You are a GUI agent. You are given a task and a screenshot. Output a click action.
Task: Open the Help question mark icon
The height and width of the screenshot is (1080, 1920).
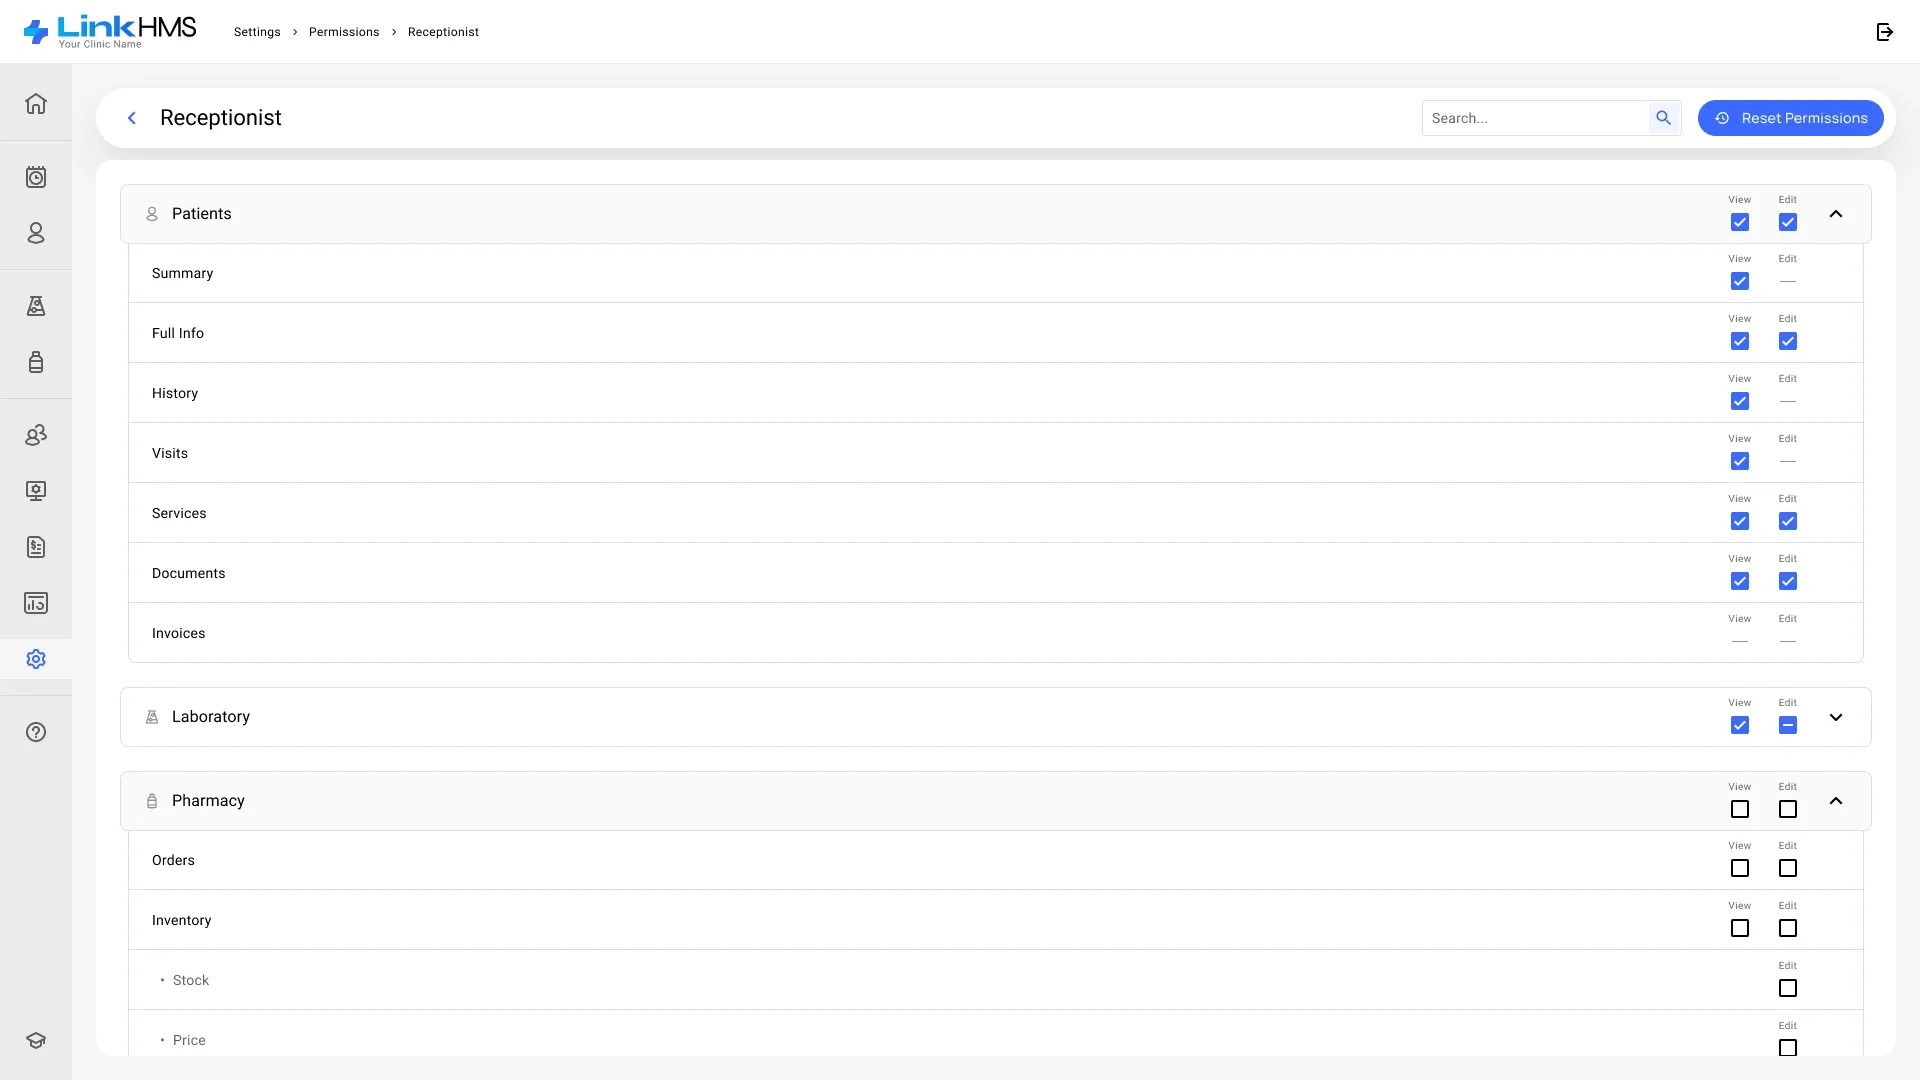click(x=36, y=732)
